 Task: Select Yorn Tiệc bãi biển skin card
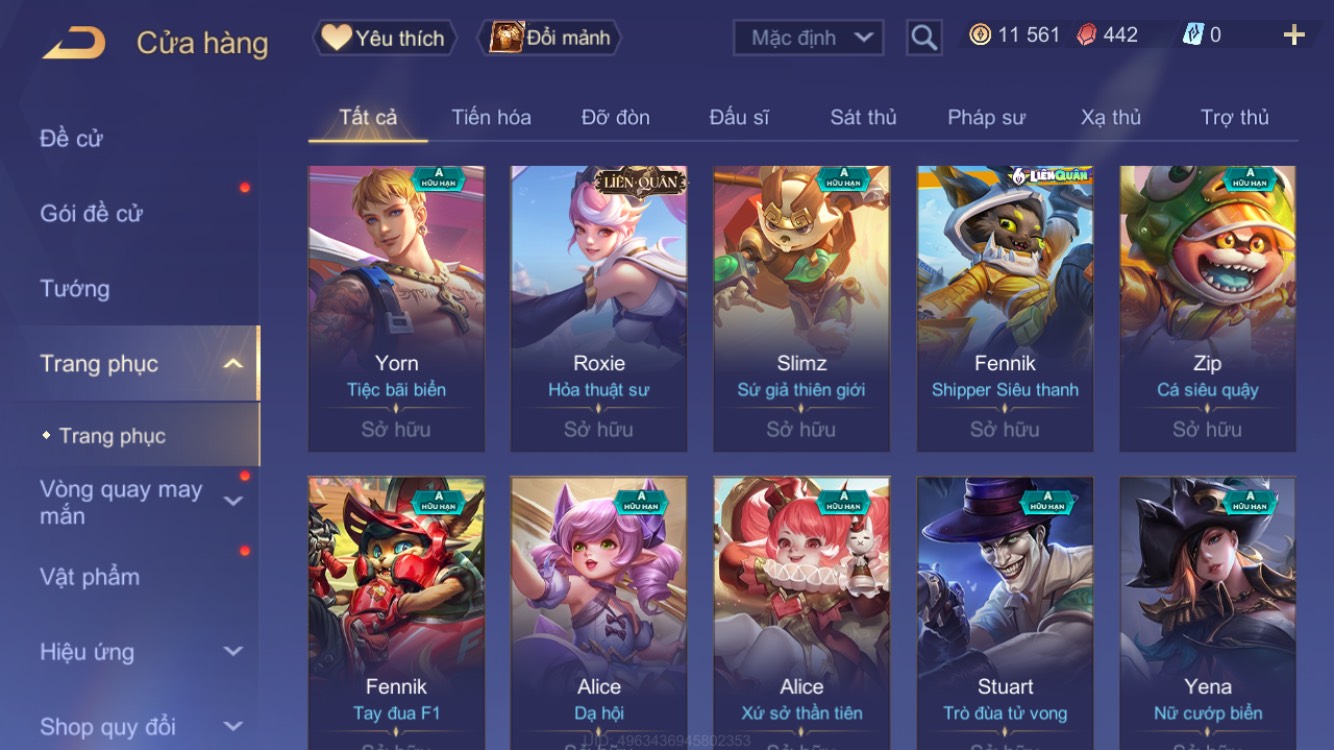pyautogui.click(x=397, y=309)
